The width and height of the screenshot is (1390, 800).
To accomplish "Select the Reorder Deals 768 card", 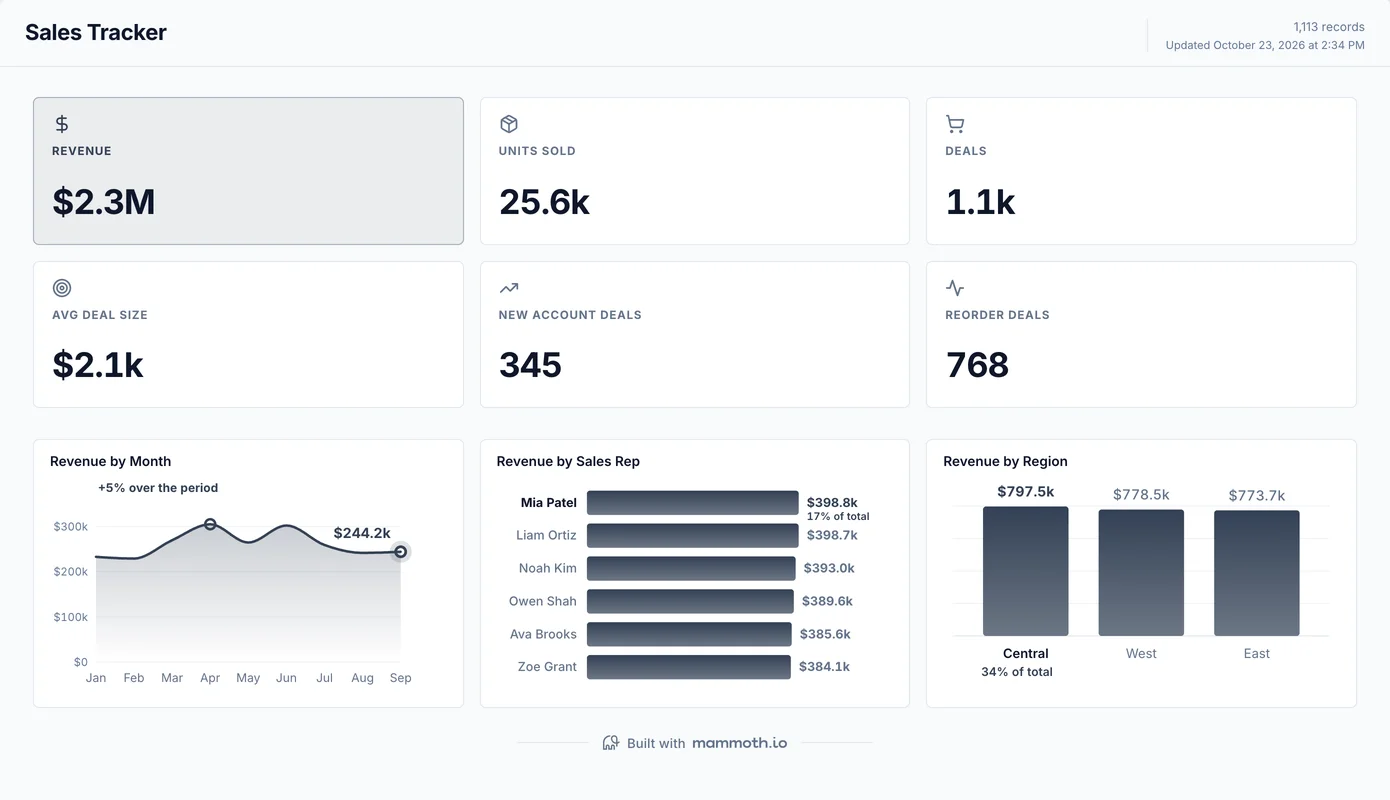I will pyautogui.click(x=1141, y=334).
